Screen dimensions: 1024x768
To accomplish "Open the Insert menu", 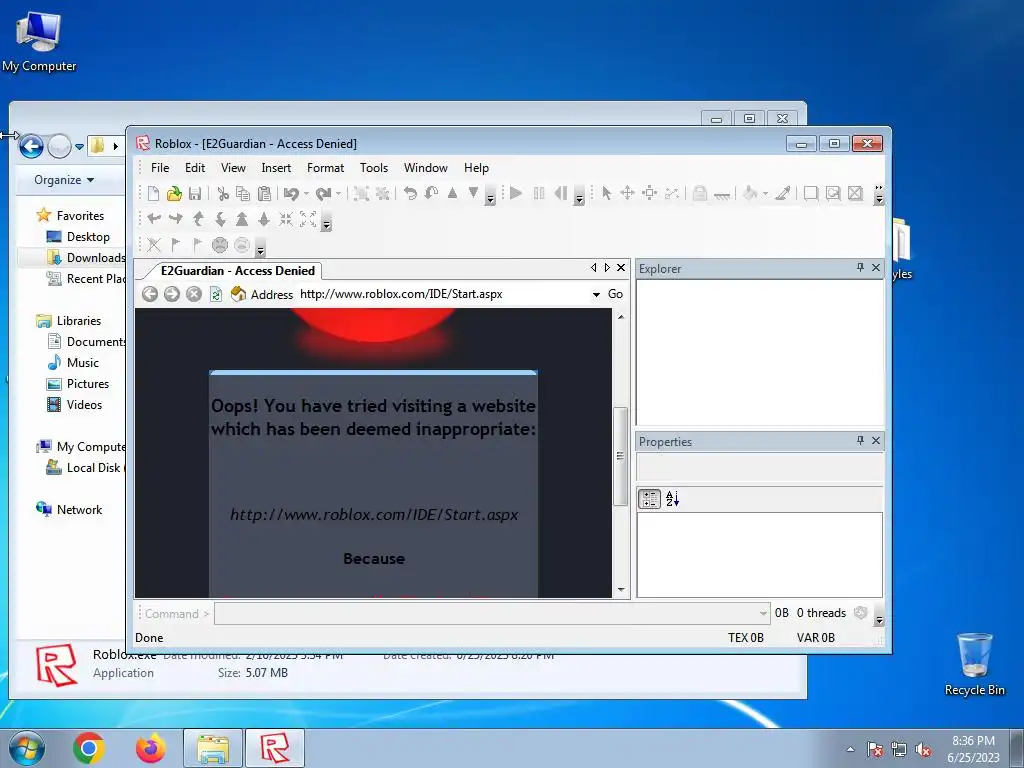I will (276, 168).
